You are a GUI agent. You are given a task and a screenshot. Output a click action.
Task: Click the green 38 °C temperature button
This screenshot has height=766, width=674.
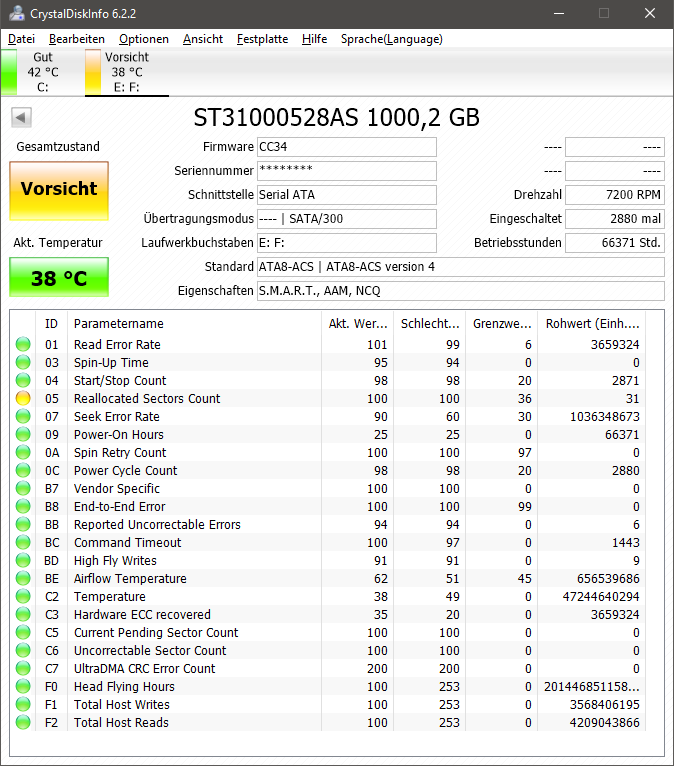point(59,277)
